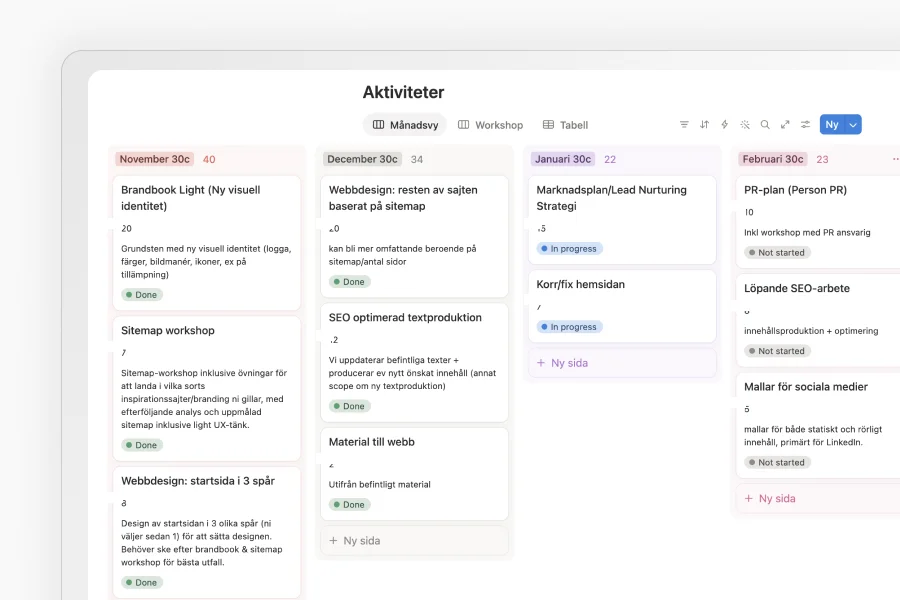Add Ny sida in the December column
900x600 pixels.
click(x=414, y=540)
